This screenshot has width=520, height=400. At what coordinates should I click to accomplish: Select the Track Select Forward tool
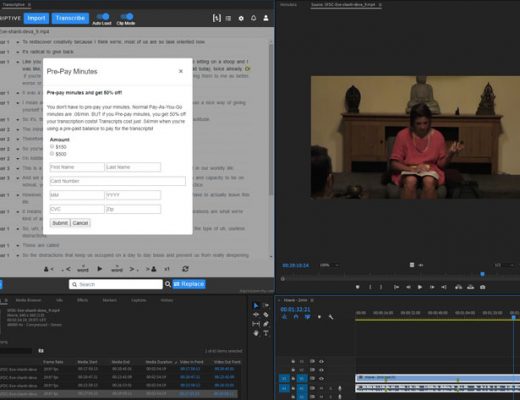coord(266,305)
